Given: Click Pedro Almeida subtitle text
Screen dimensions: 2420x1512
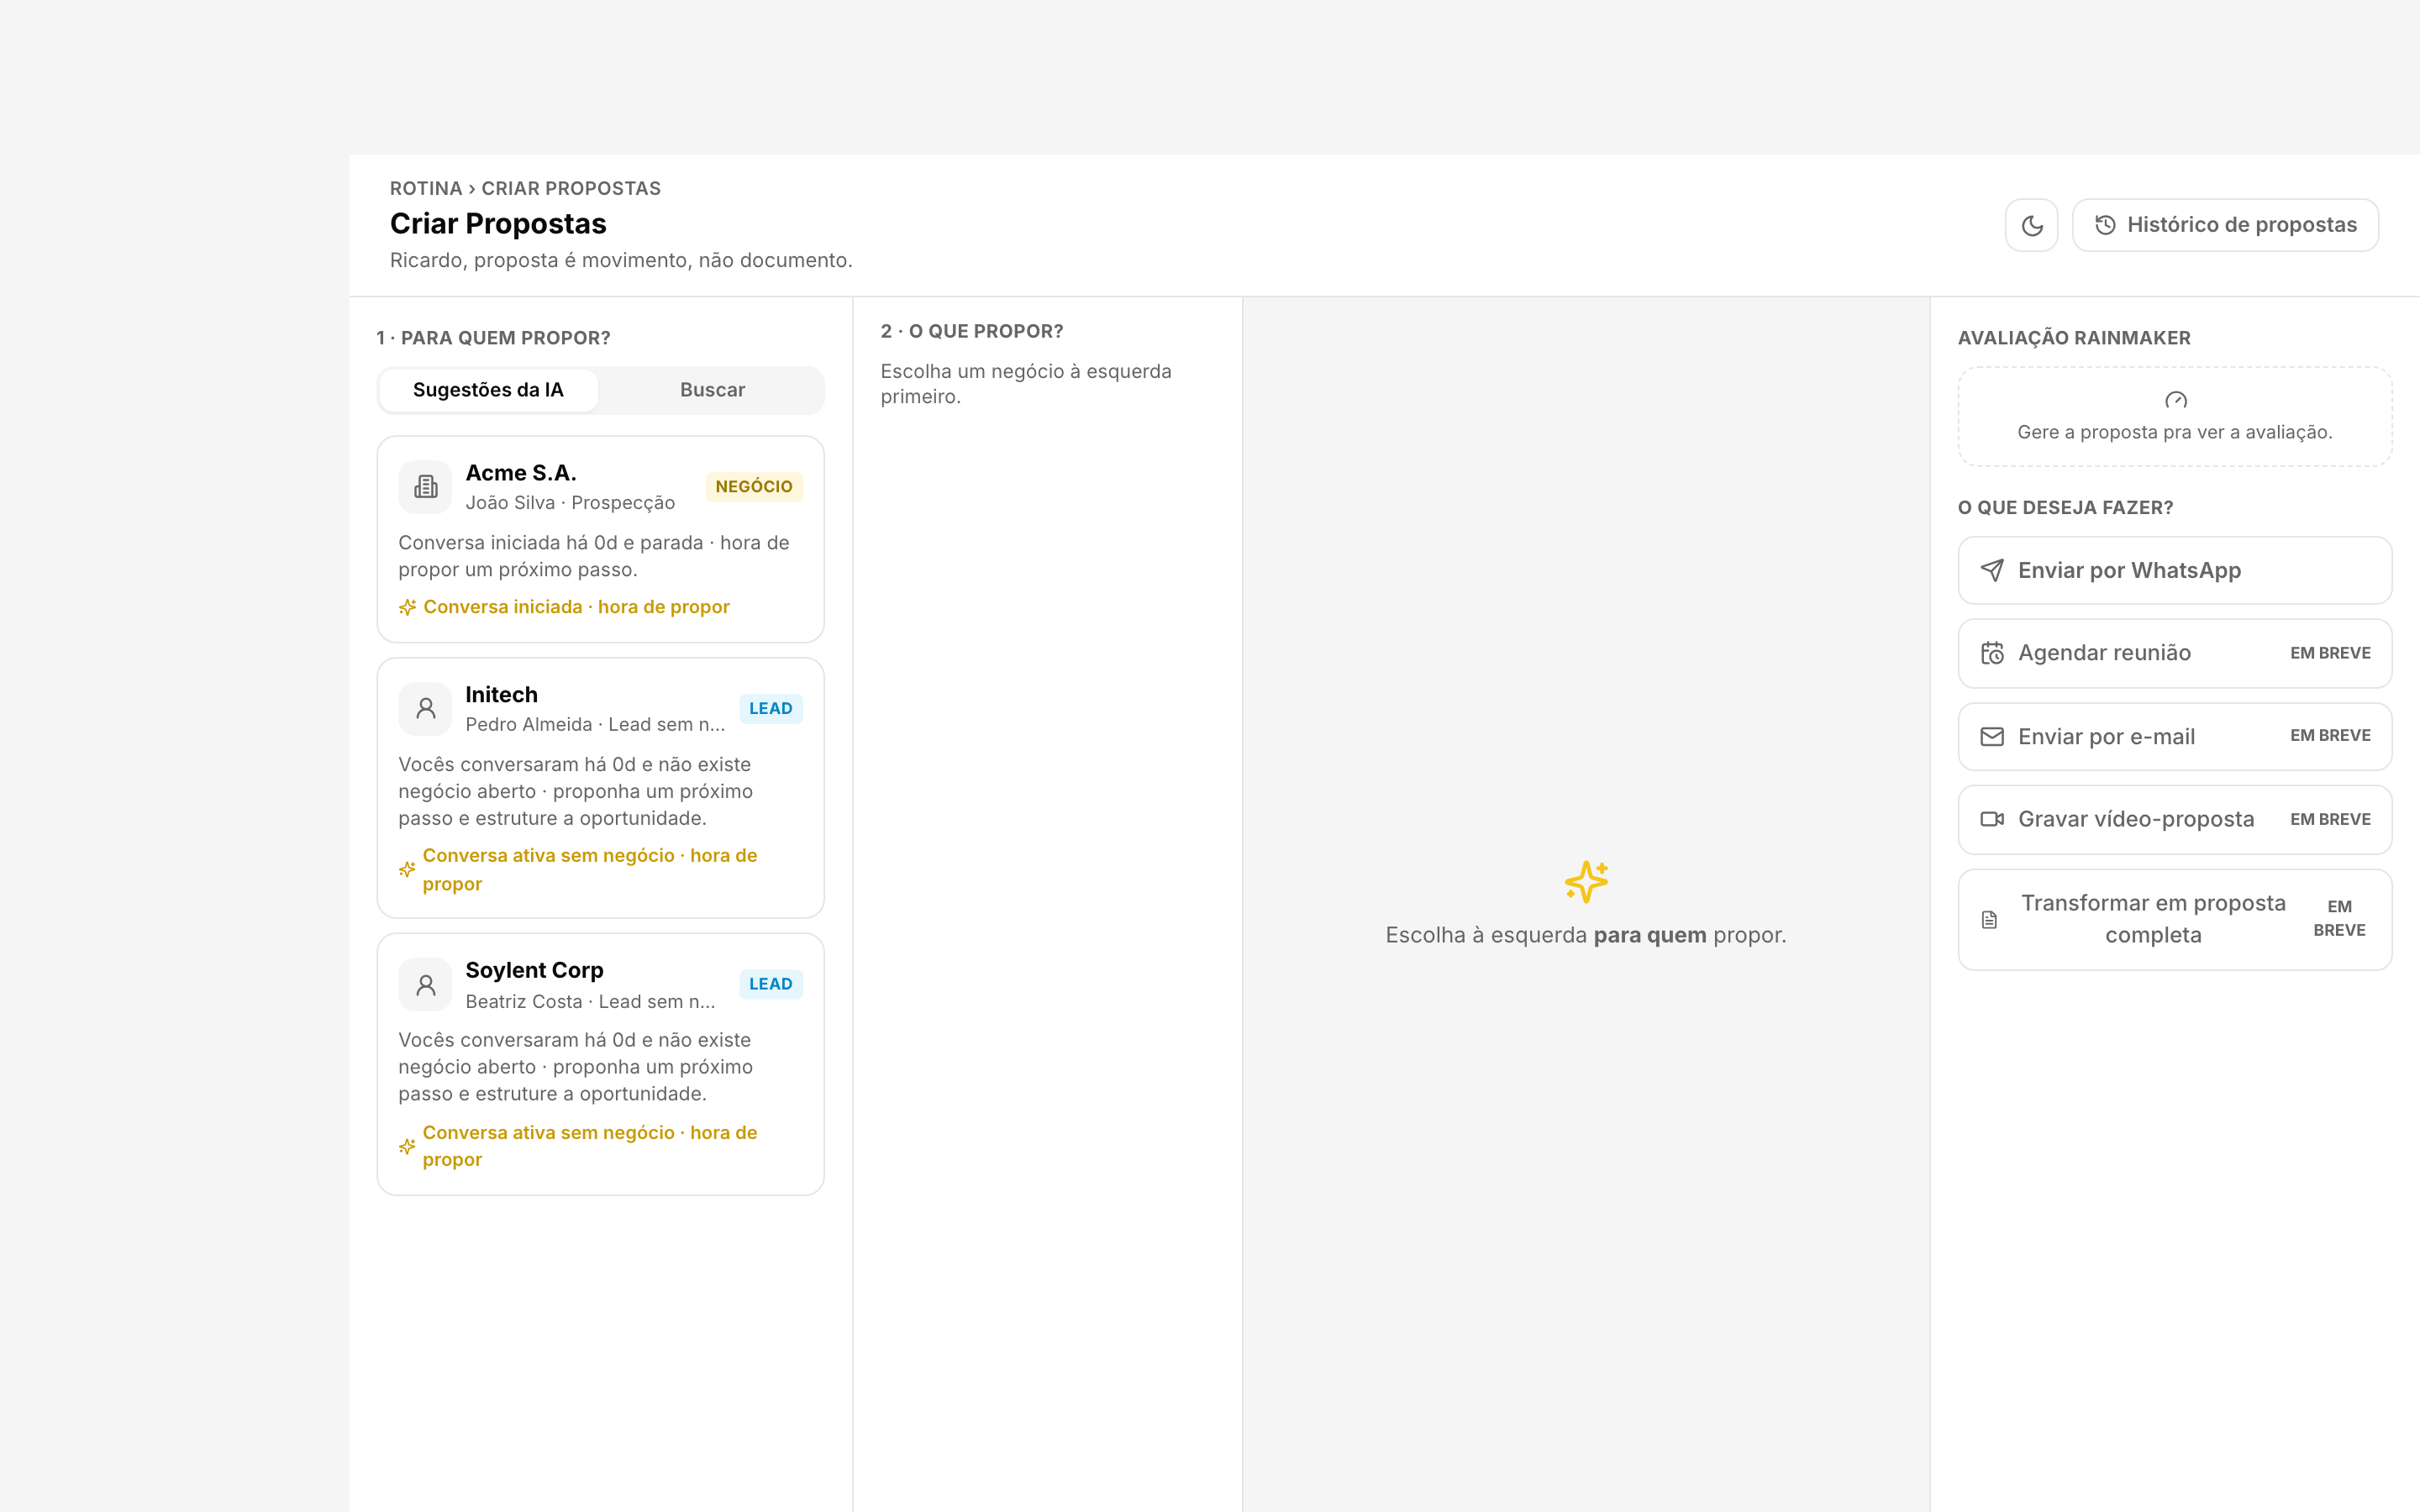Looking at the screenshot, I should 595,725.
